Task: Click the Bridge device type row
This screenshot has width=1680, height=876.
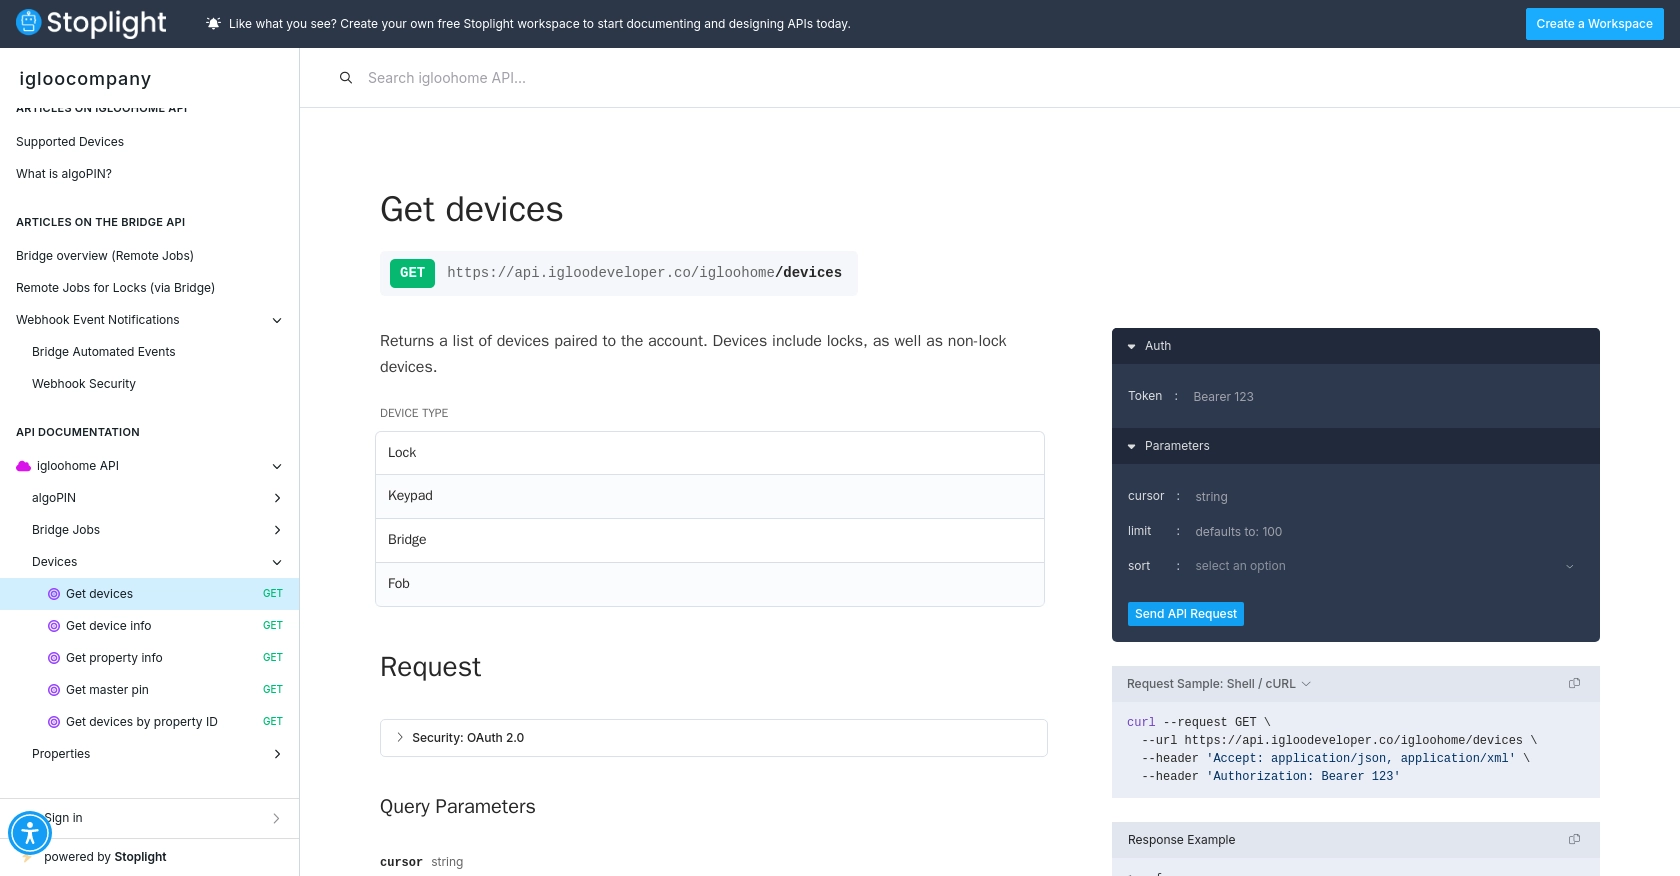Action: click(710, 540)
